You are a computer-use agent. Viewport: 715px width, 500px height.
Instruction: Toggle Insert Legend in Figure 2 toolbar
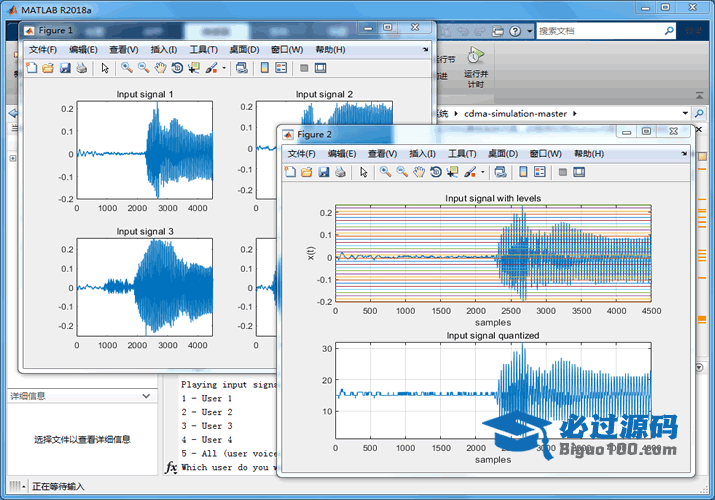[539, 172]
